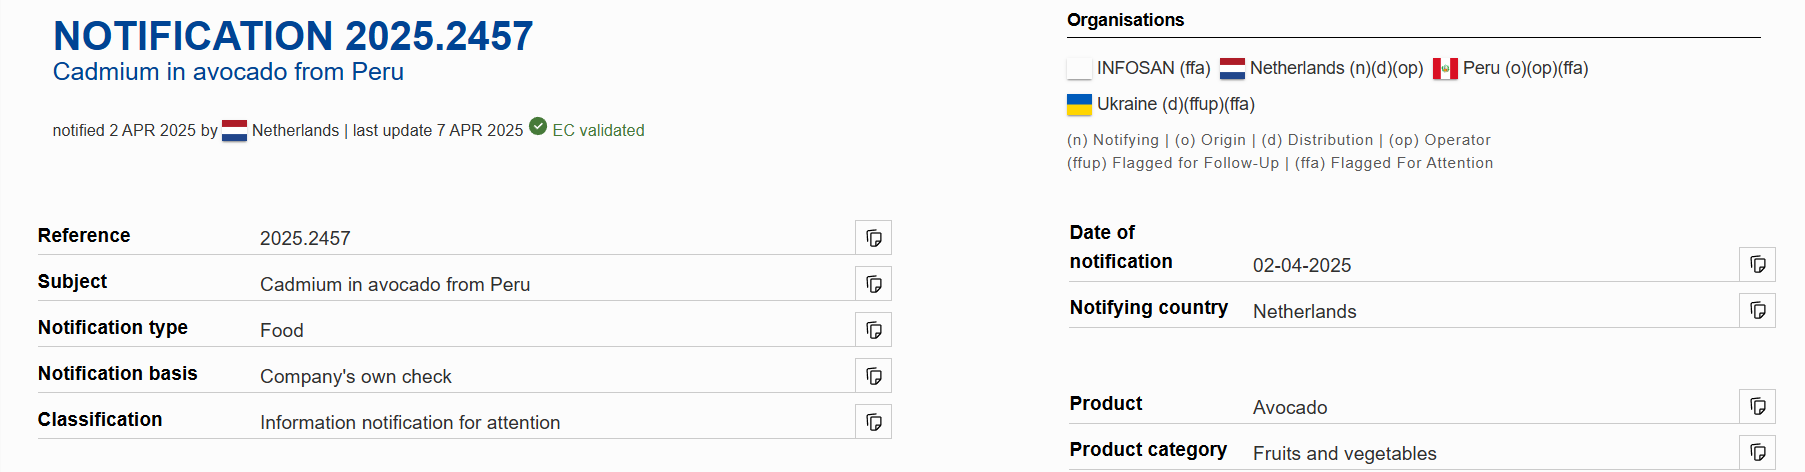Click the Company's own check value
The width and height of the screenshot is (1805, 472).
pos(356,377)
